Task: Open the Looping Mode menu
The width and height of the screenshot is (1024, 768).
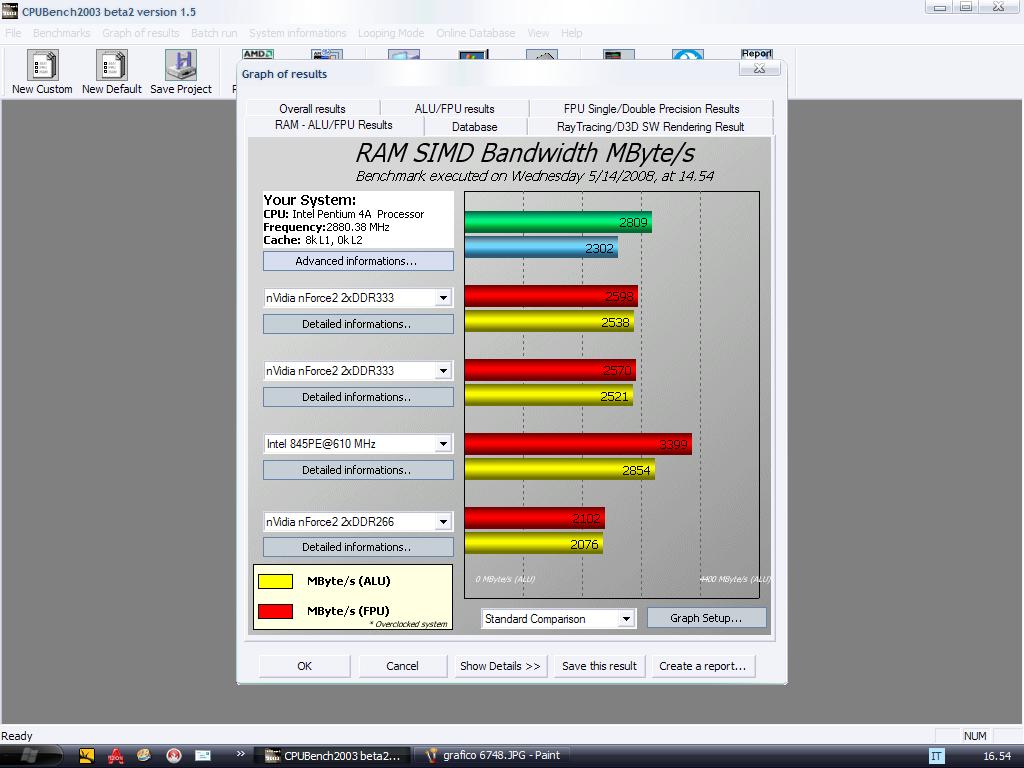Action: tap(391, 33)
